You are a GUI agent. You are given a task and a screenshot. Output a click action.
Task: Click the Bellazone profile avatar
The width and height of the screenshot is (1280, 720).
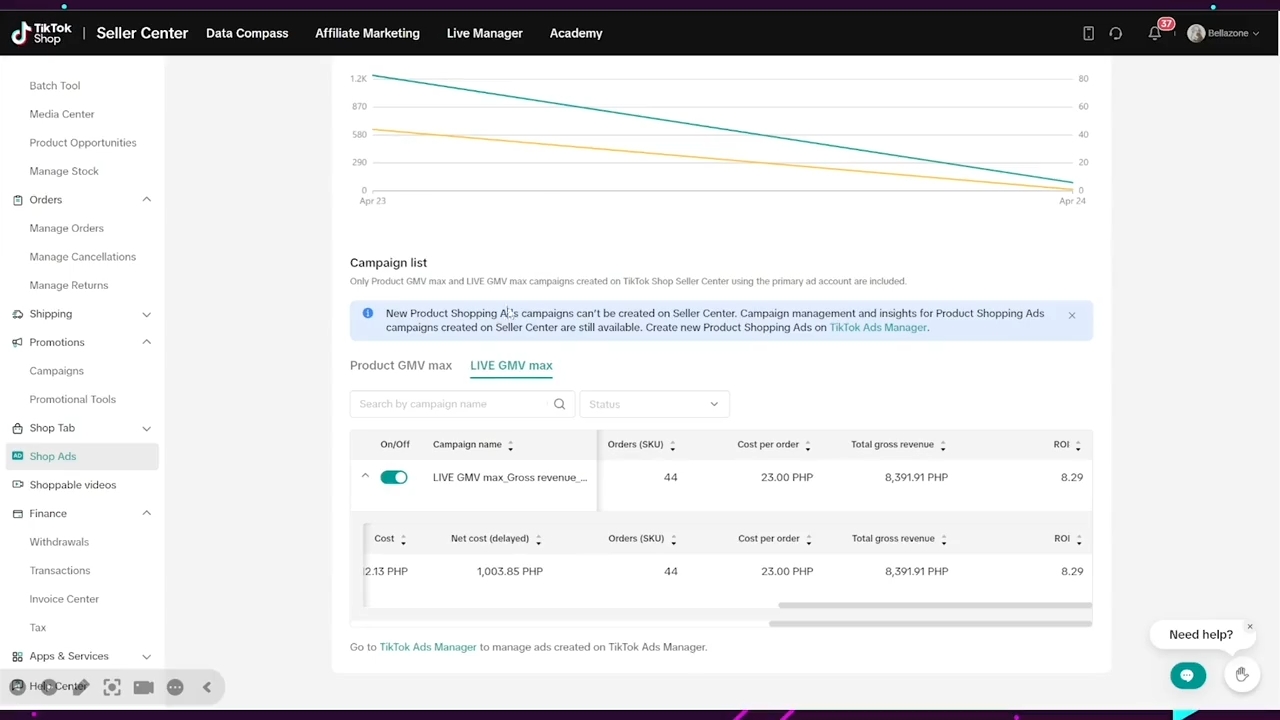(1196, 33)
